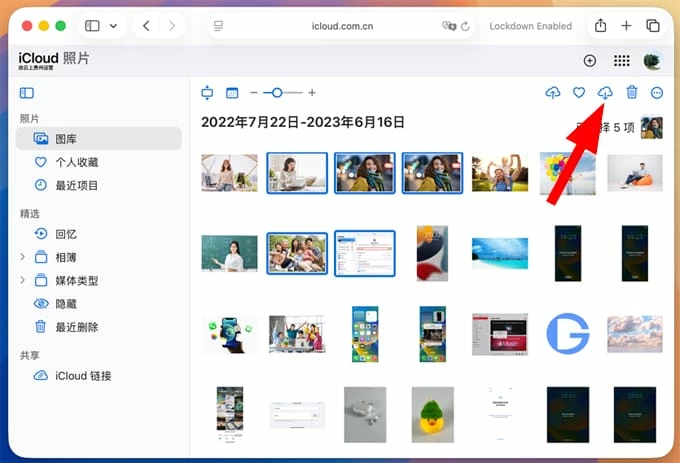Open Safari tab group dropdown arrow

pyautogui.click(x=112, y=25)
